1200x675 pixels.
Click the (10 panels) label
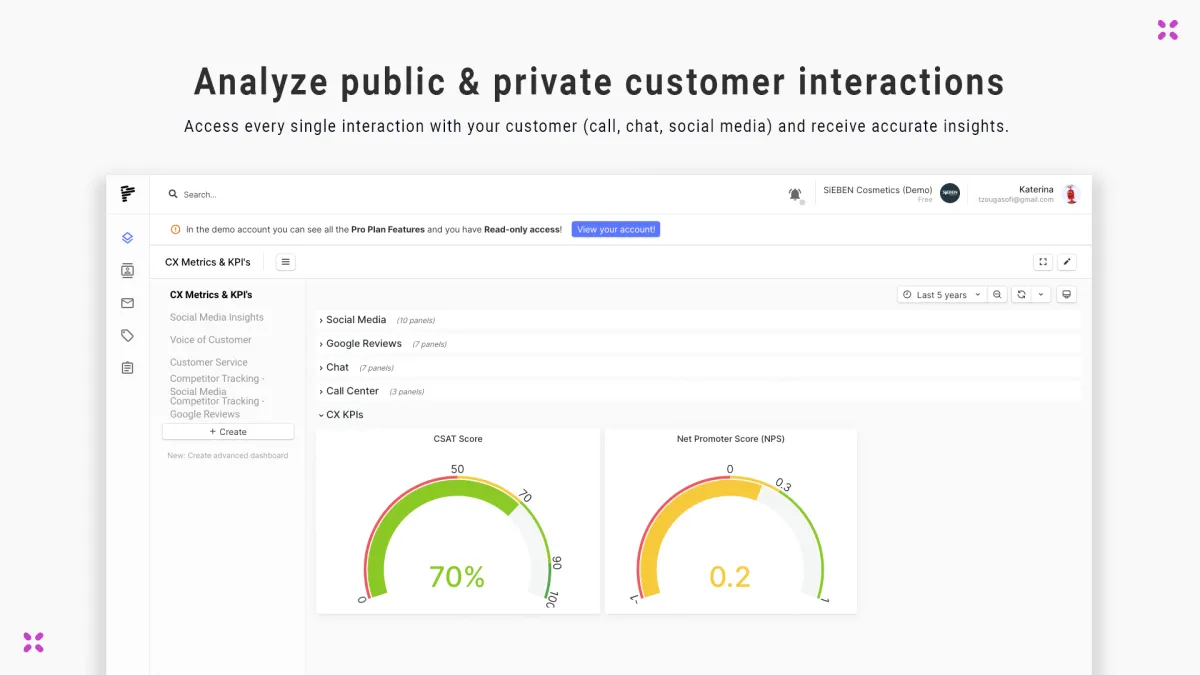(x=416, y=321)
